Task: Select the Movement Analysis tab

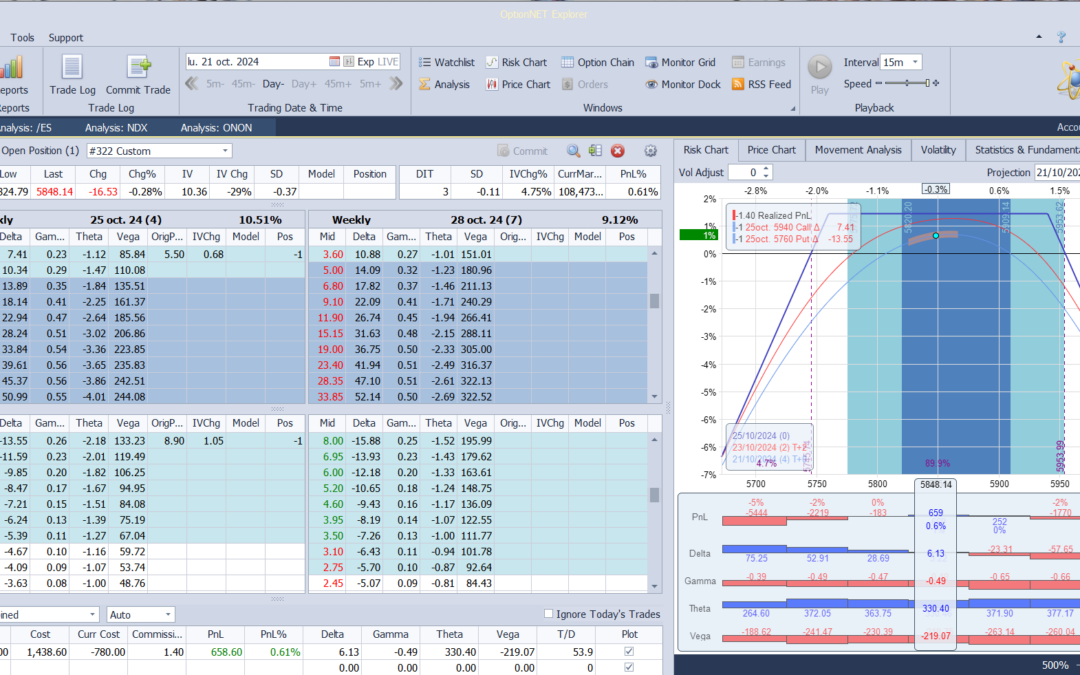Action: (858, 150)
